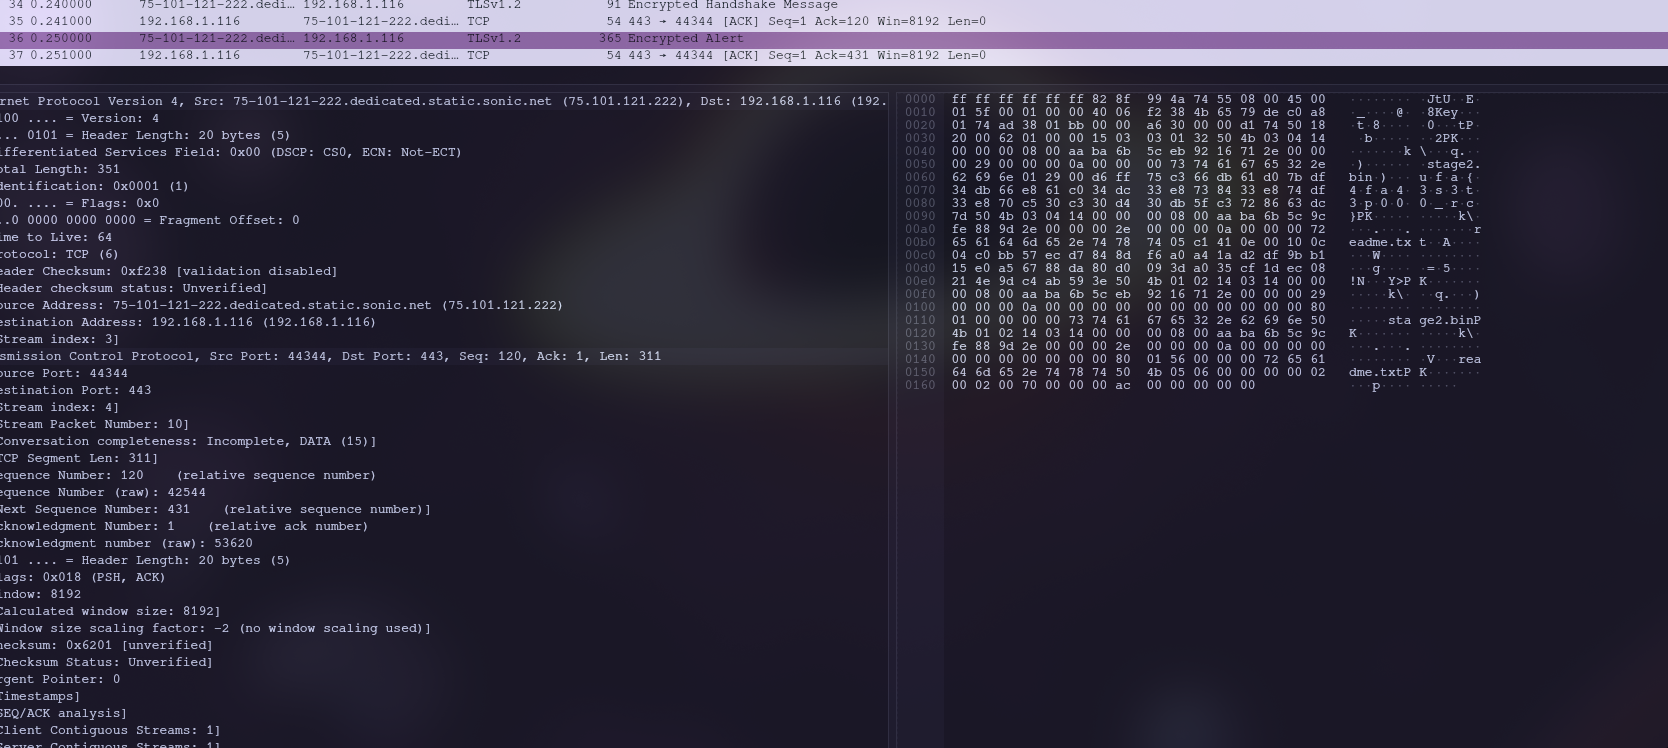Viewport: 1668px width, 748px height.
Task: Select the Urgent Pointer: 0 field
Action: (60, 679)
